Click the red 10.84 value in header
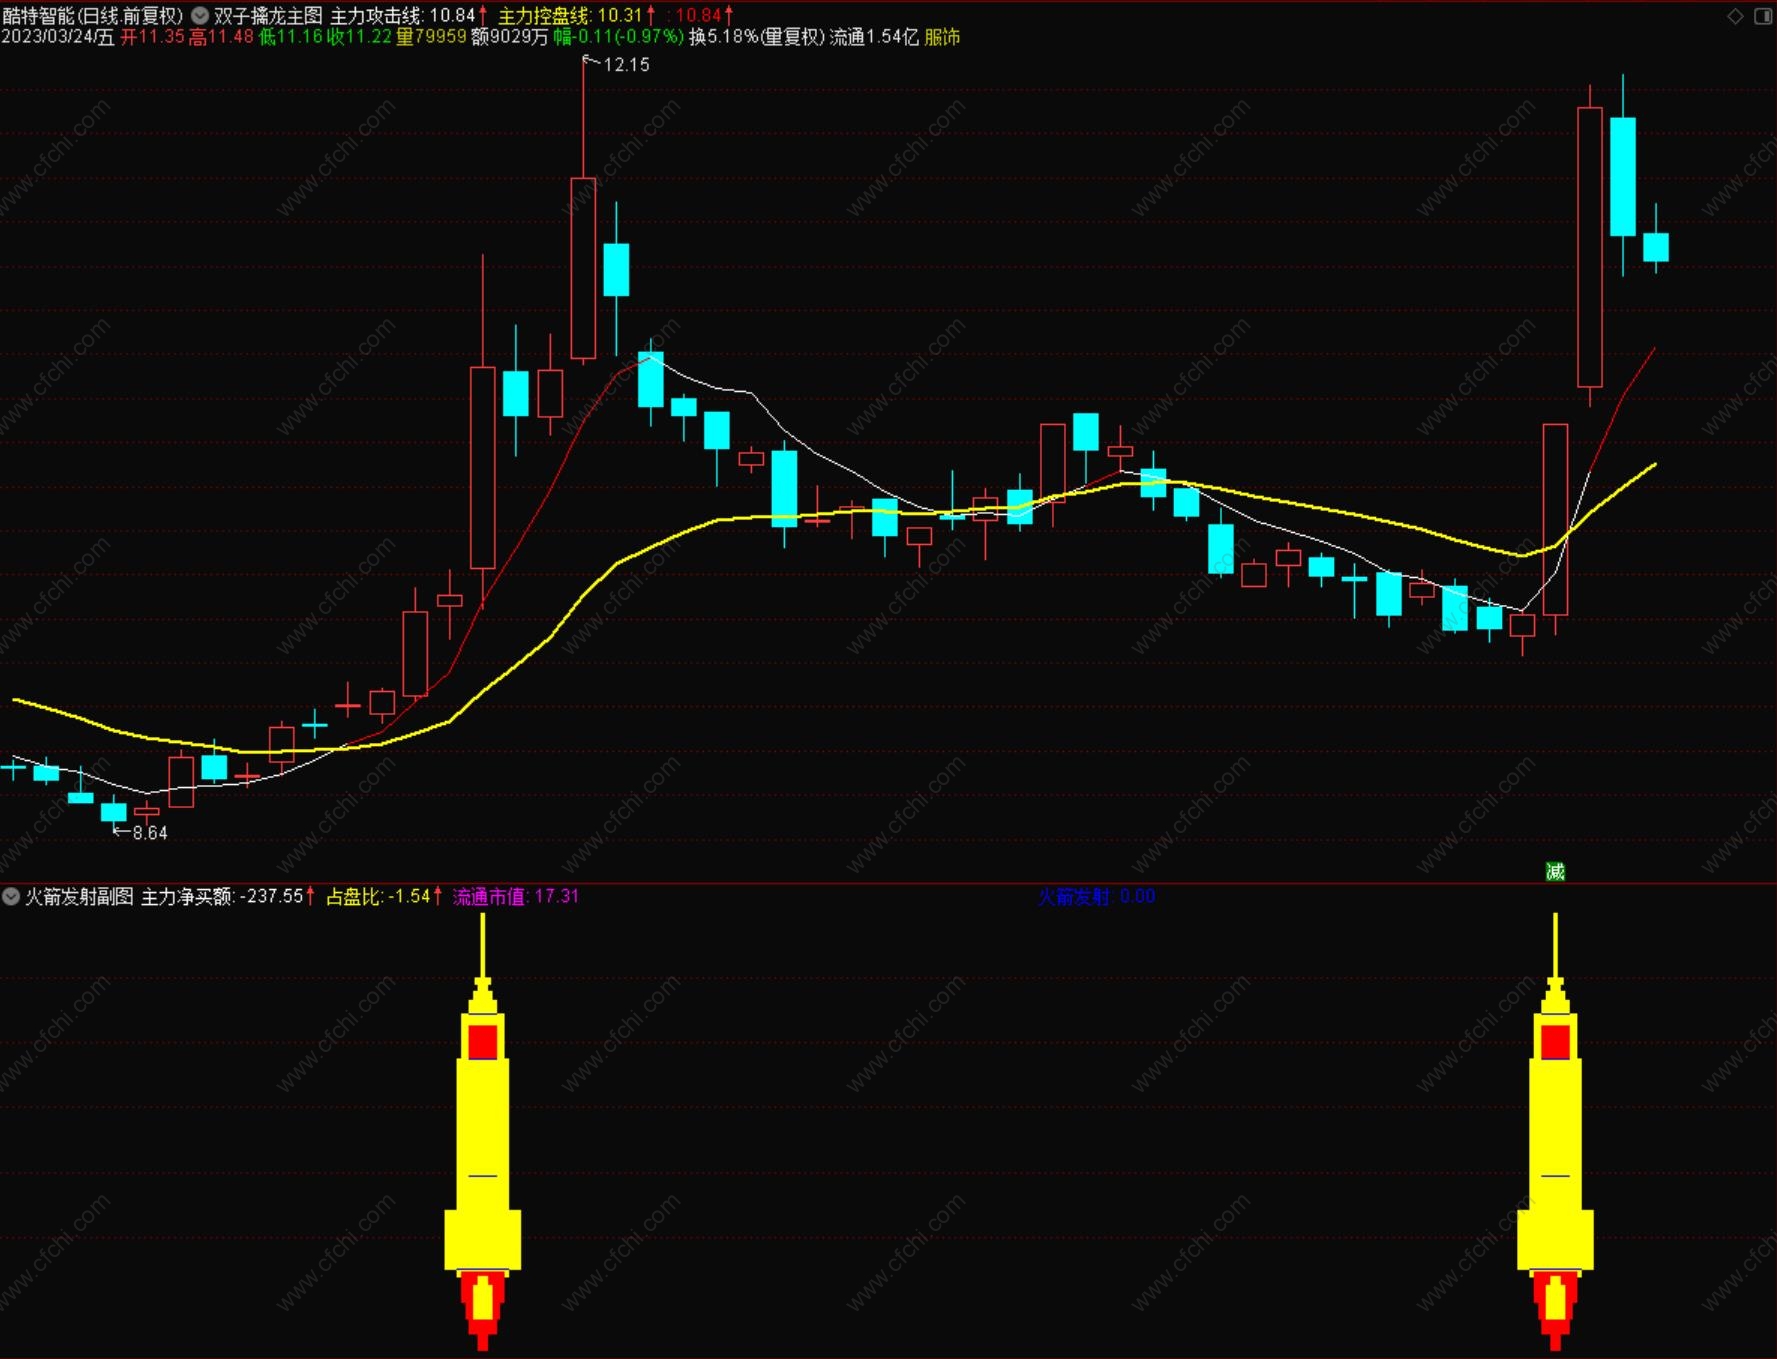The height and width of the screenshot is (1359, 1777). click(700, 16)
